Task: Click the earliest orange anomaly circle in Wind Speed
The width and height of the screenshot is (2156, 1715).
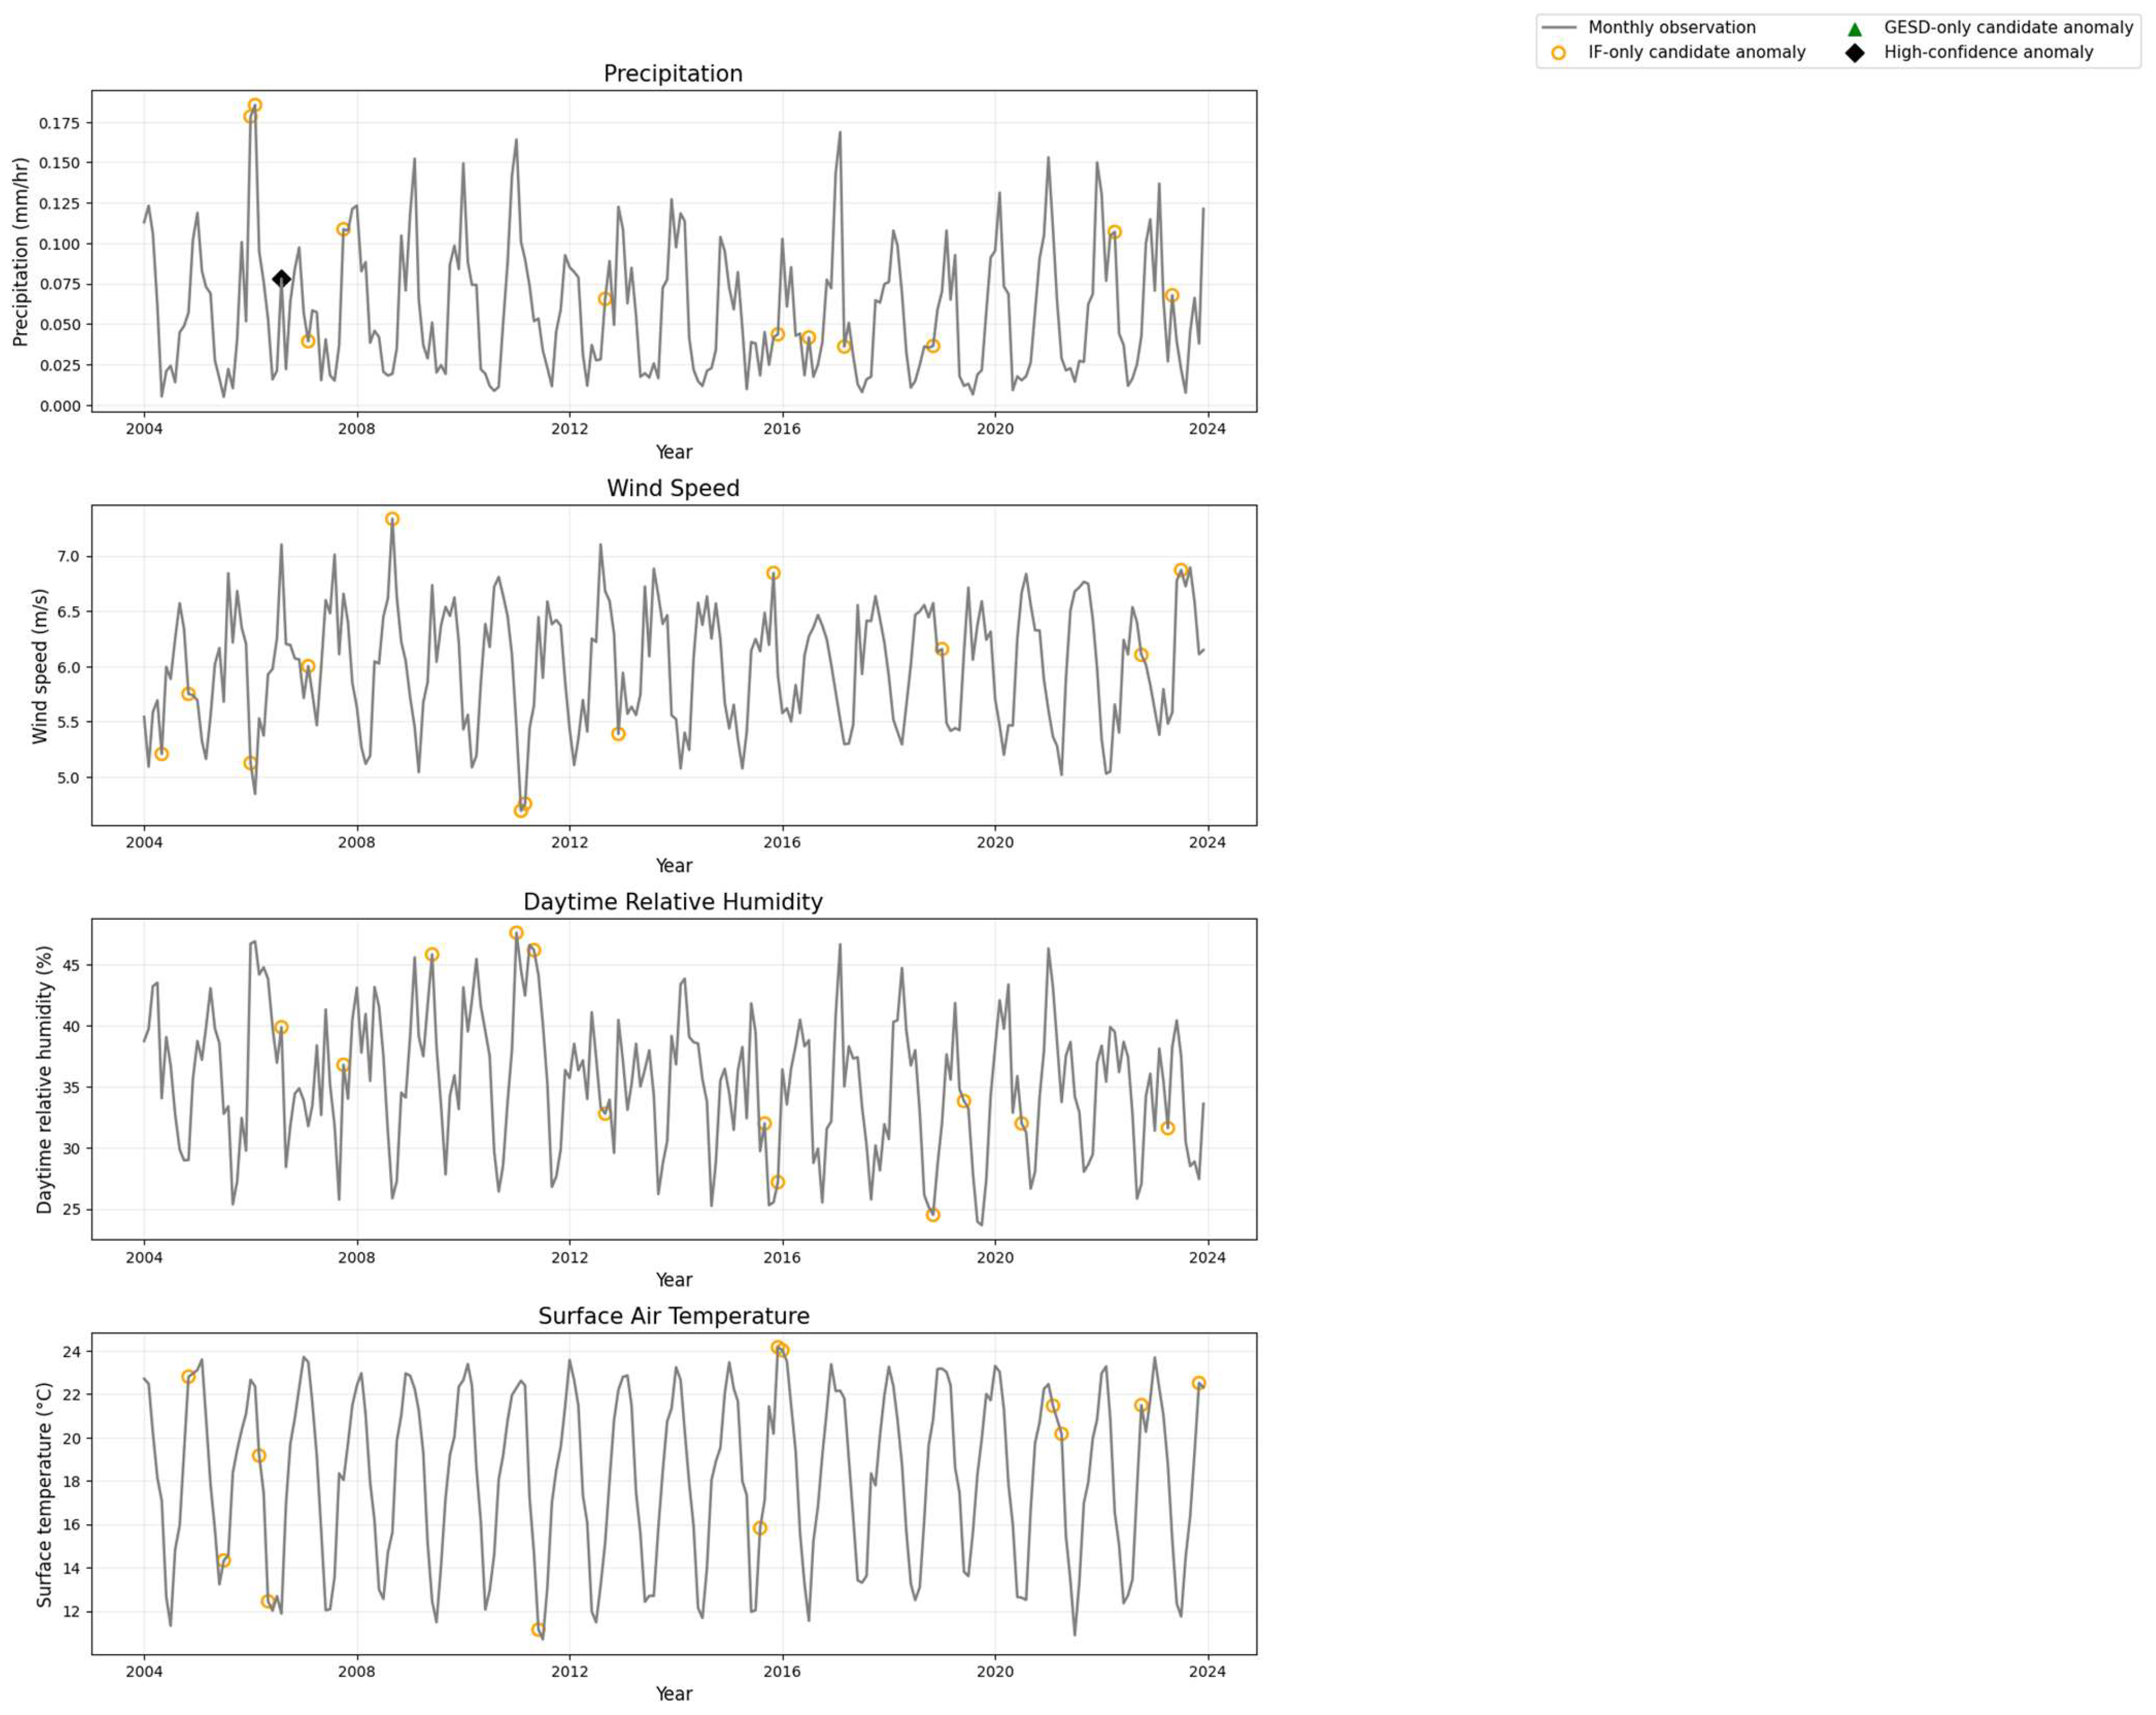Action: (161, 754)
